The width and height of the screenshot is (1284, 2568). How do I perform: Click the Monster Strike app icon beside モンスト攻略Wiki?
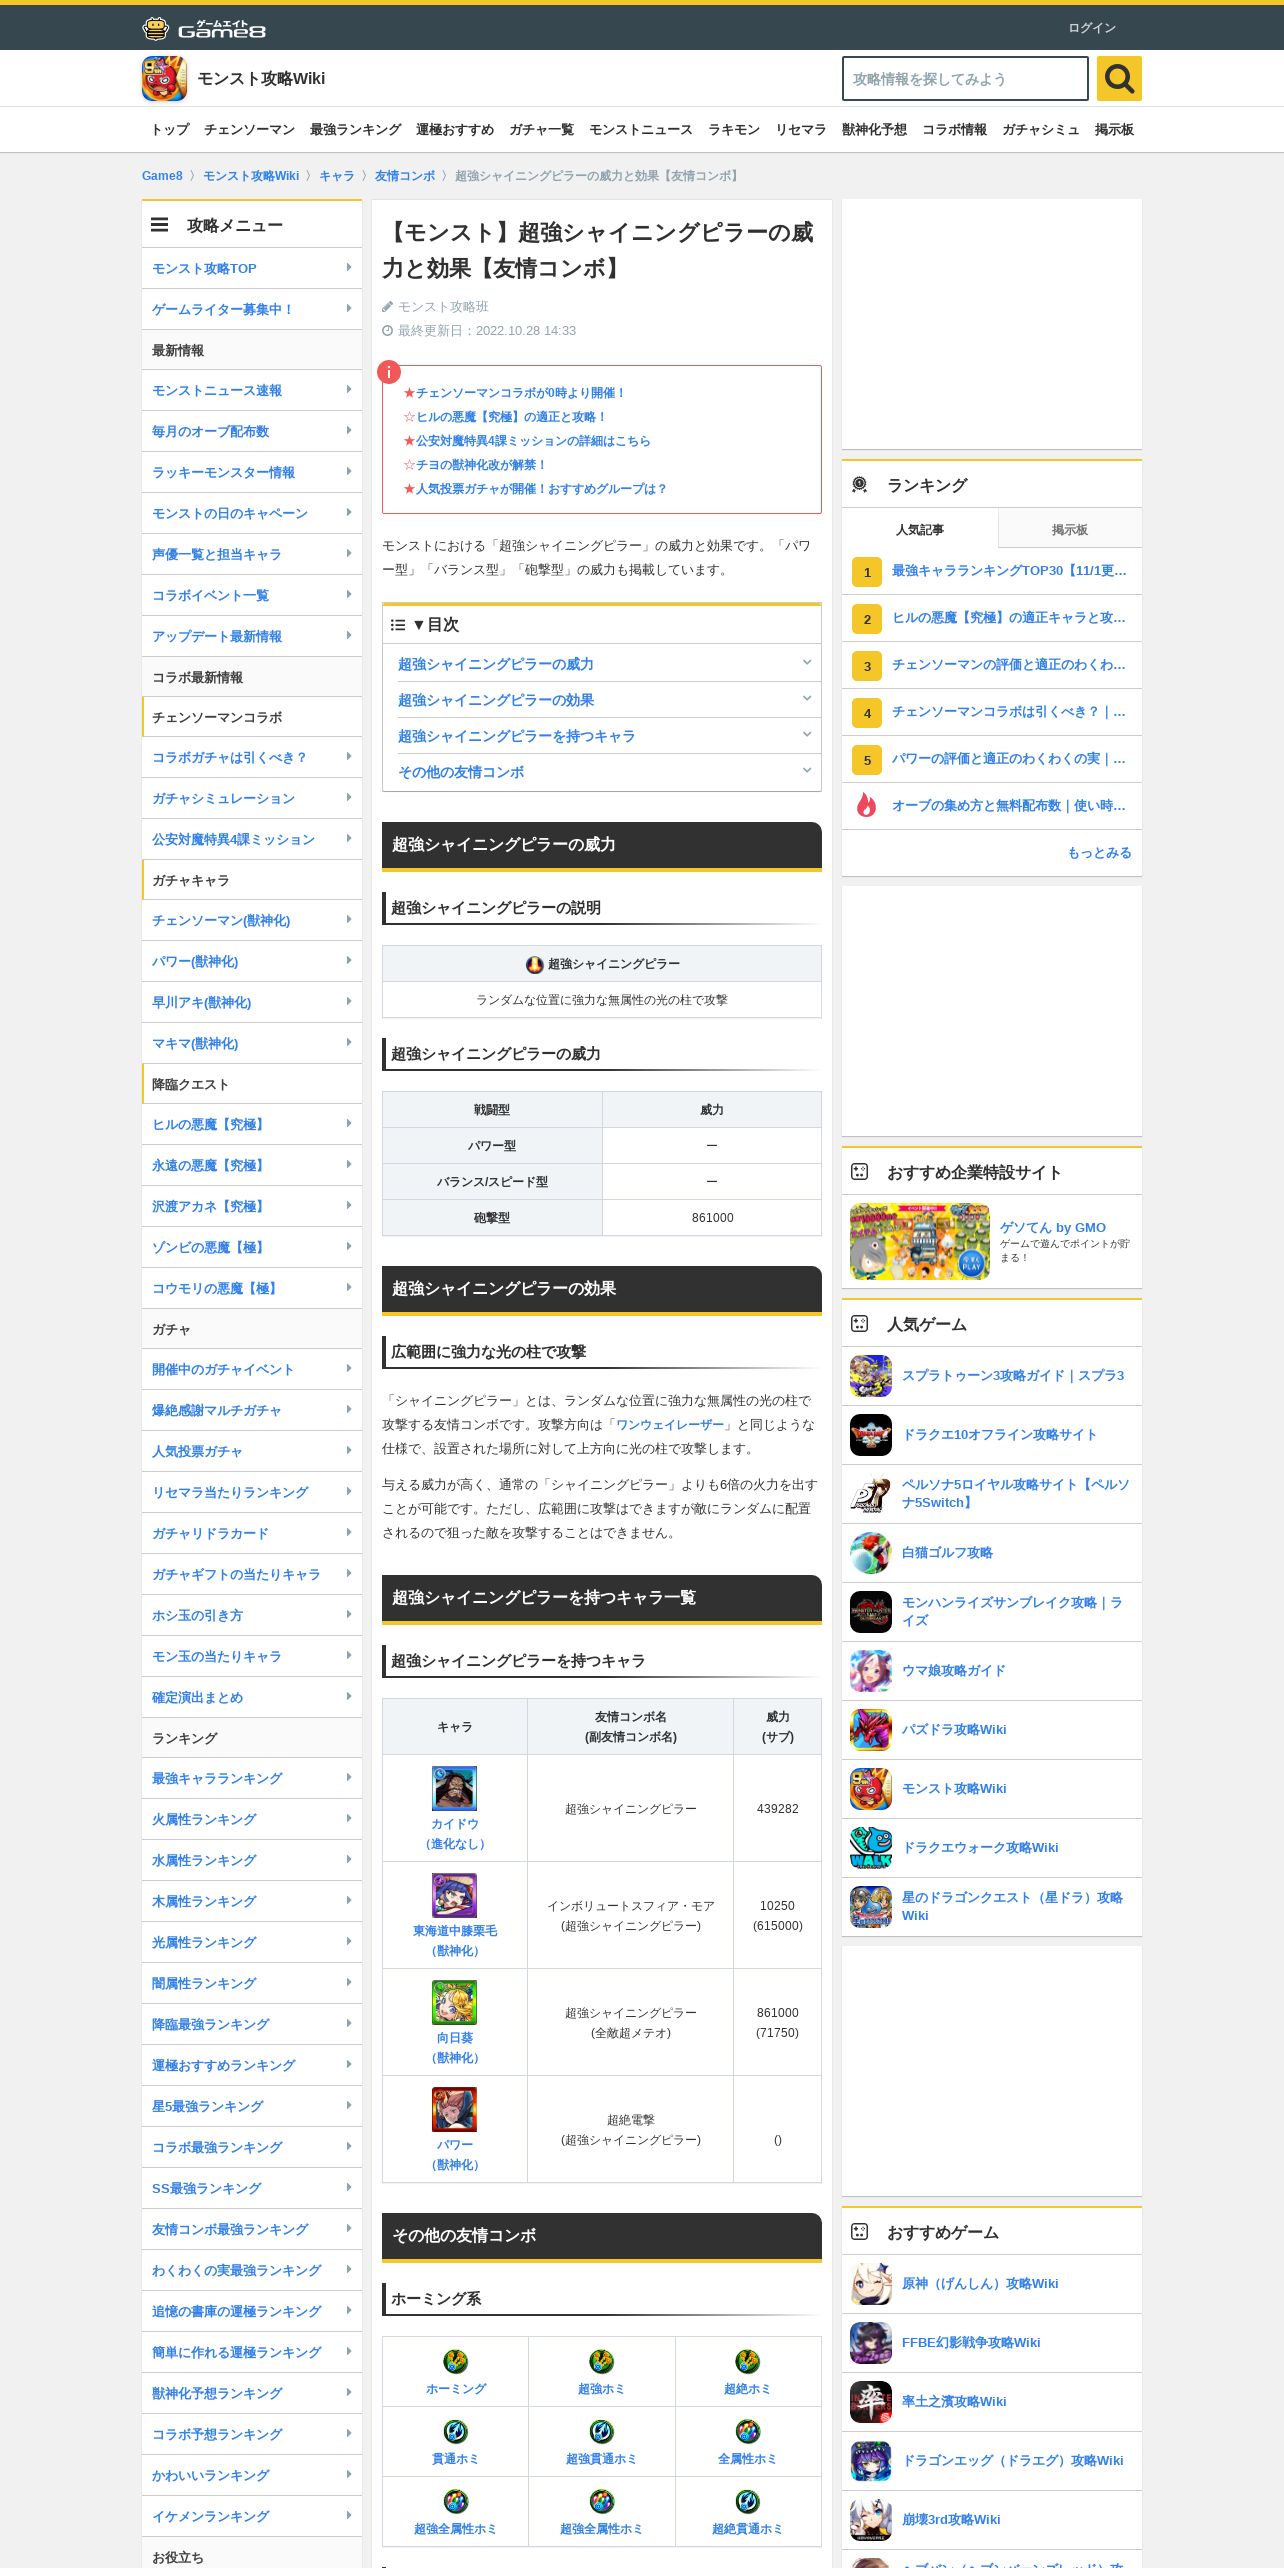point(164,78)
